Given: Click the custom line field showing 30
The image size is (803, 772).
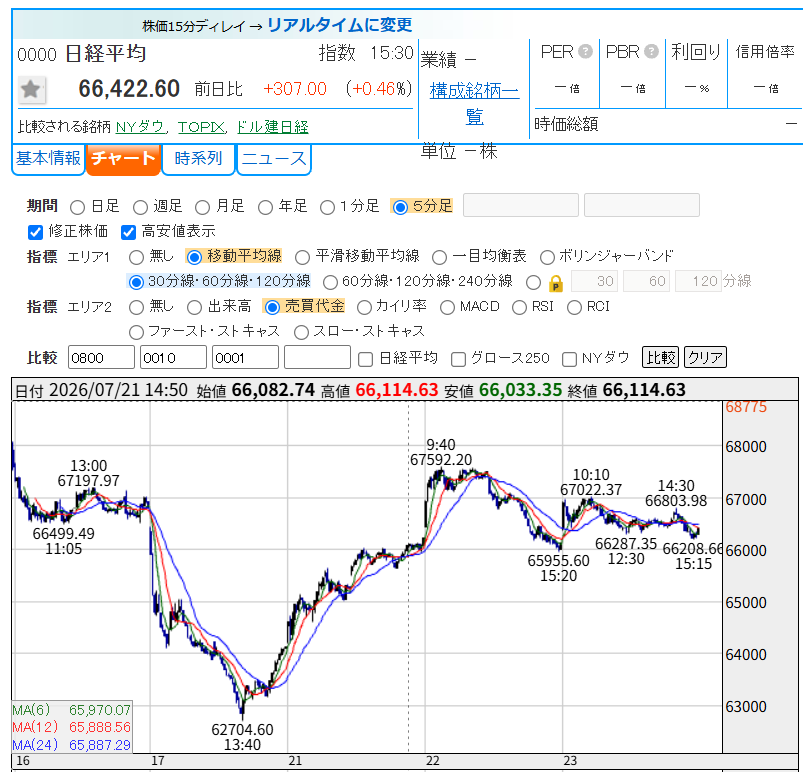Looking at the screenshot, I should click(x=594, y=281).
